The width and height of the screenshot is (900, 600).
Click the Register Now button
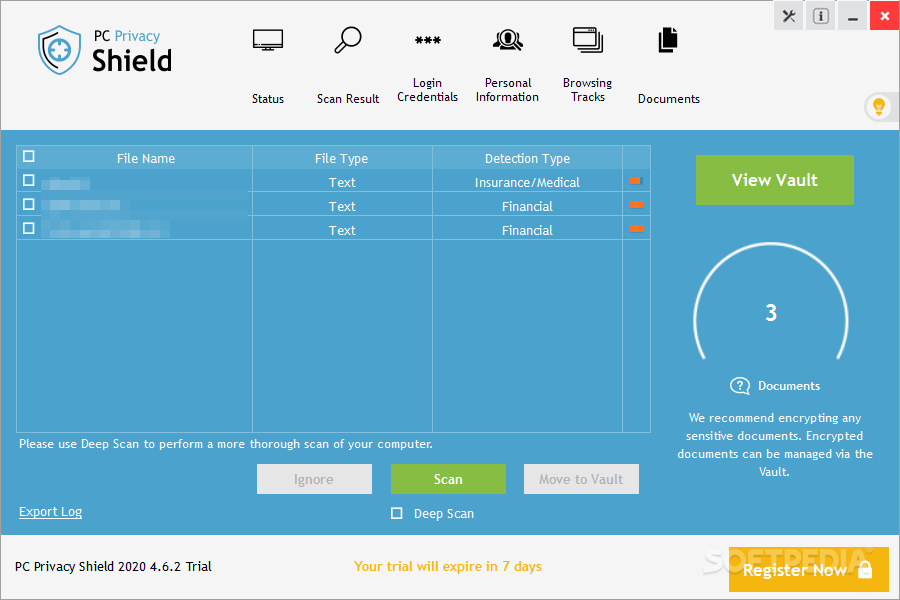tap(808, 570)
